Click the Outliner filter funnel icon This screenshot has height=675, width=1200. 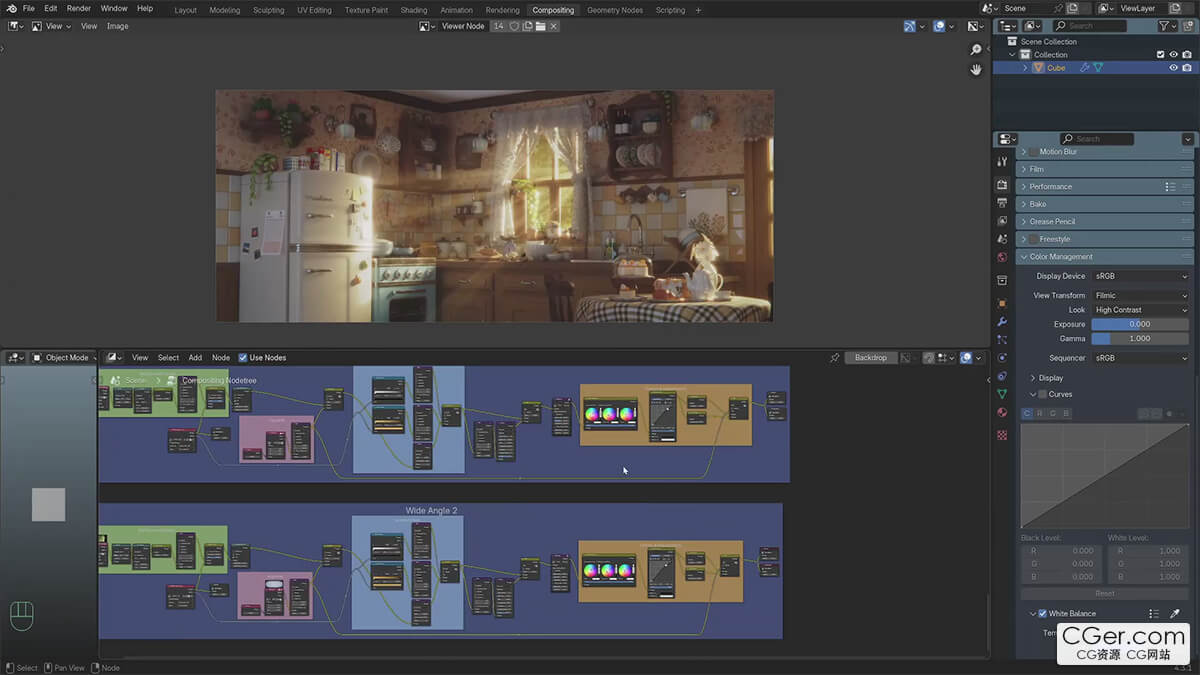point(1163,26)
